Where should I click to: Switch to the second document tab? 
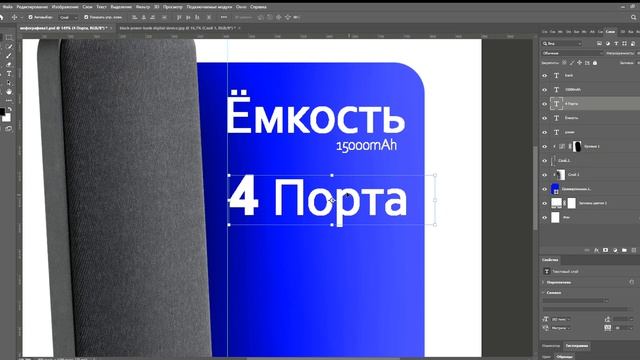pos(177,28)
